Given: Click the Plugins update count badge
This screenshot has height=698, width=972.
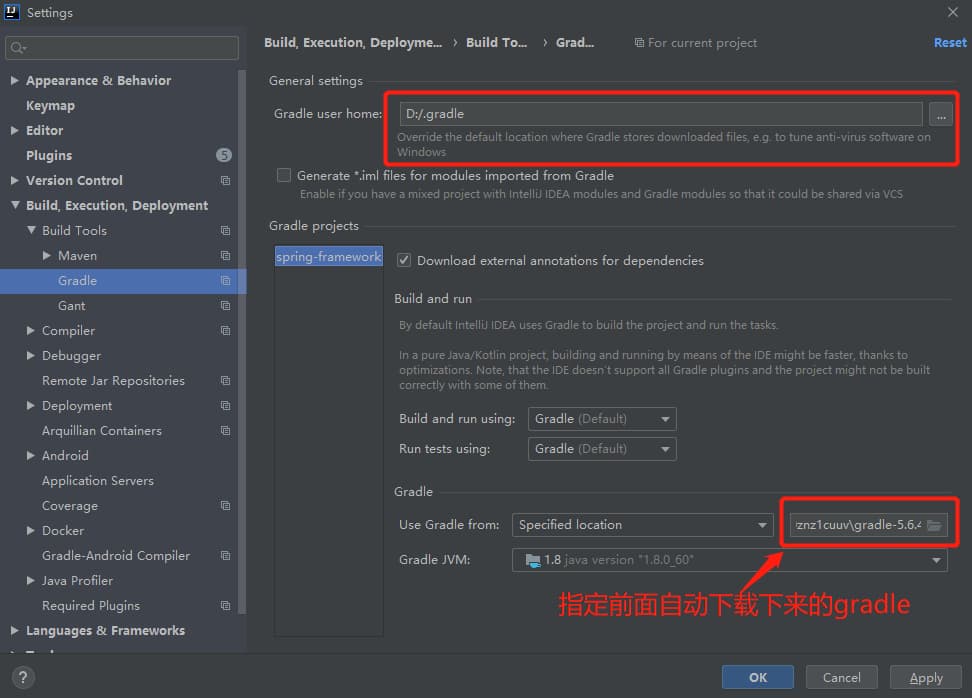Looking at the screenshot, I should coord(224,155).
